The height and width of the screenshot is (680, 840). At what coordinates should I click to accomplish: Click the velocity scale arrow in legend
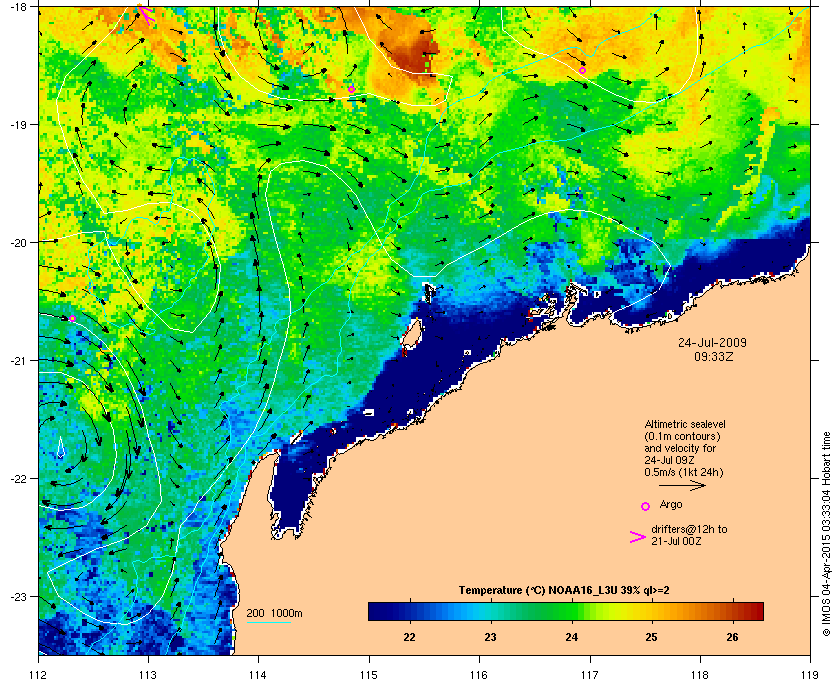coord(682,486)
